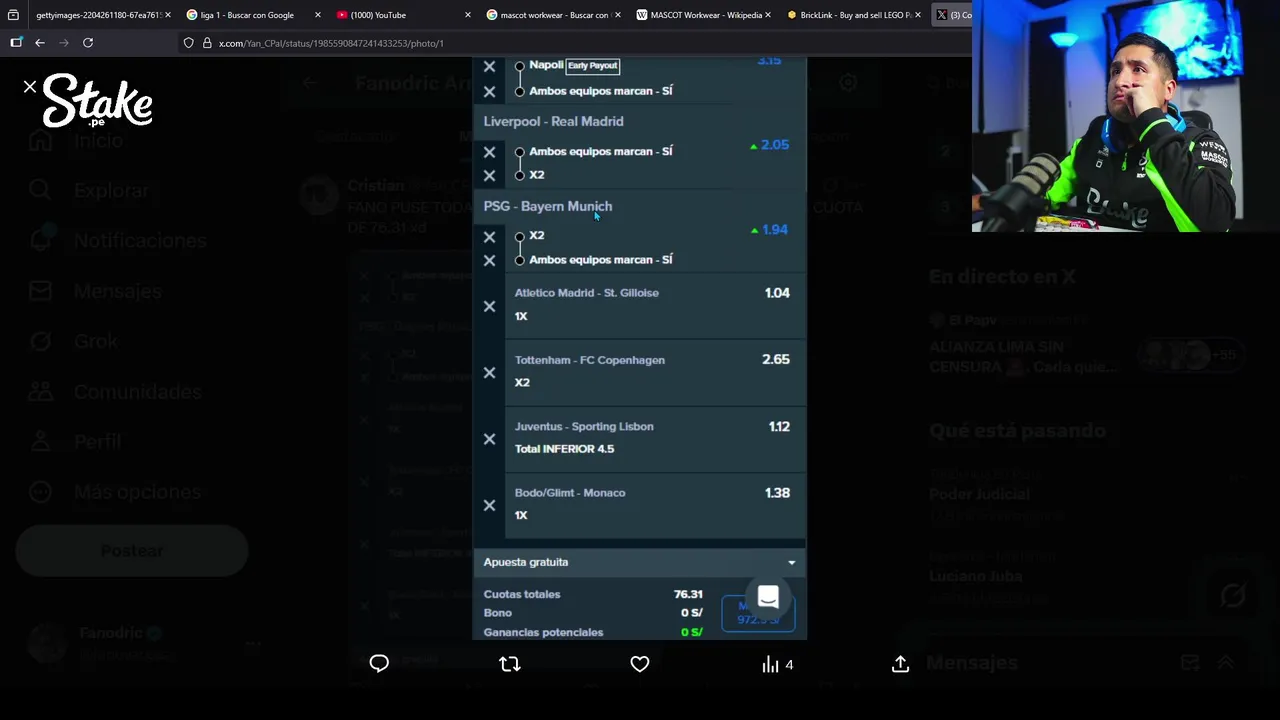Remove the X2 leg under Liverpool - Real Madrid

point(489,175)
